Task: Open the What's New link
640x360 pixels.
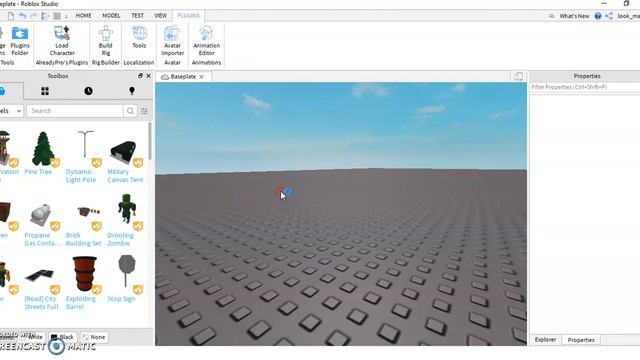Action: click(574, 16)
